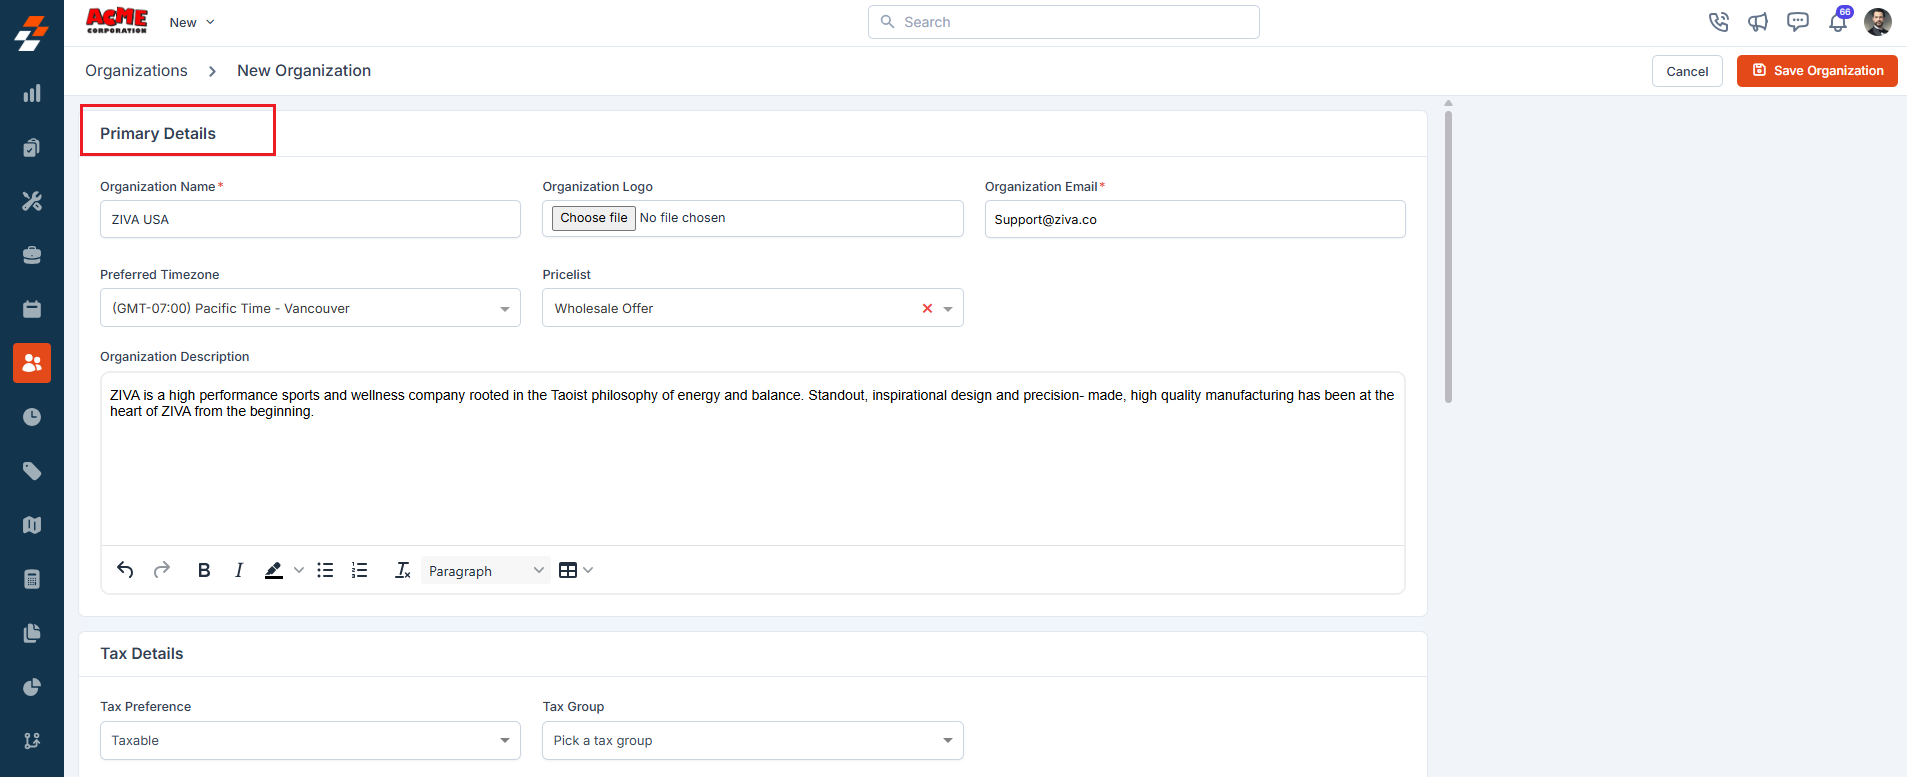The height and width of the screenshot is (777, 1907).
Task: Remove text formatting in editor
Action: click(403, 570)
